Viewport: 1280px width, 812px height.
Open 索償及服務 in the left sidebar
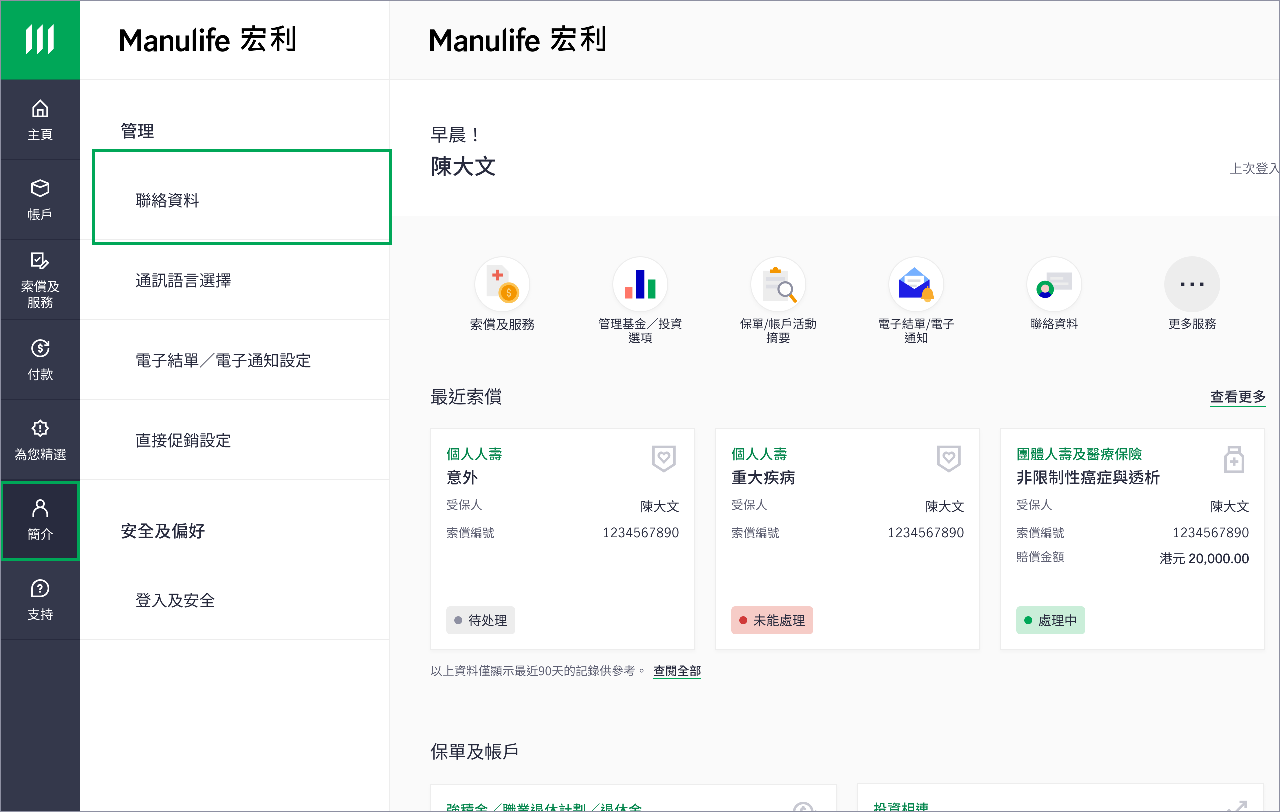tap(40, 280)
